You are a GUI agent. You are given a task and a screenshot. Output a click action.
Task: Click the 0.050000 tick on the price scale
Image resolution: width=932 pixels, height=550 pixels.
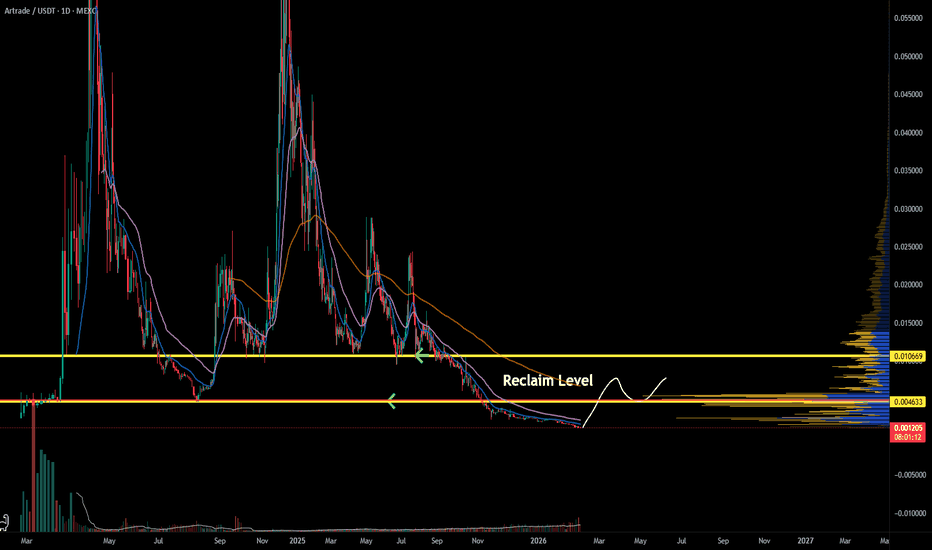click(908, 56)
